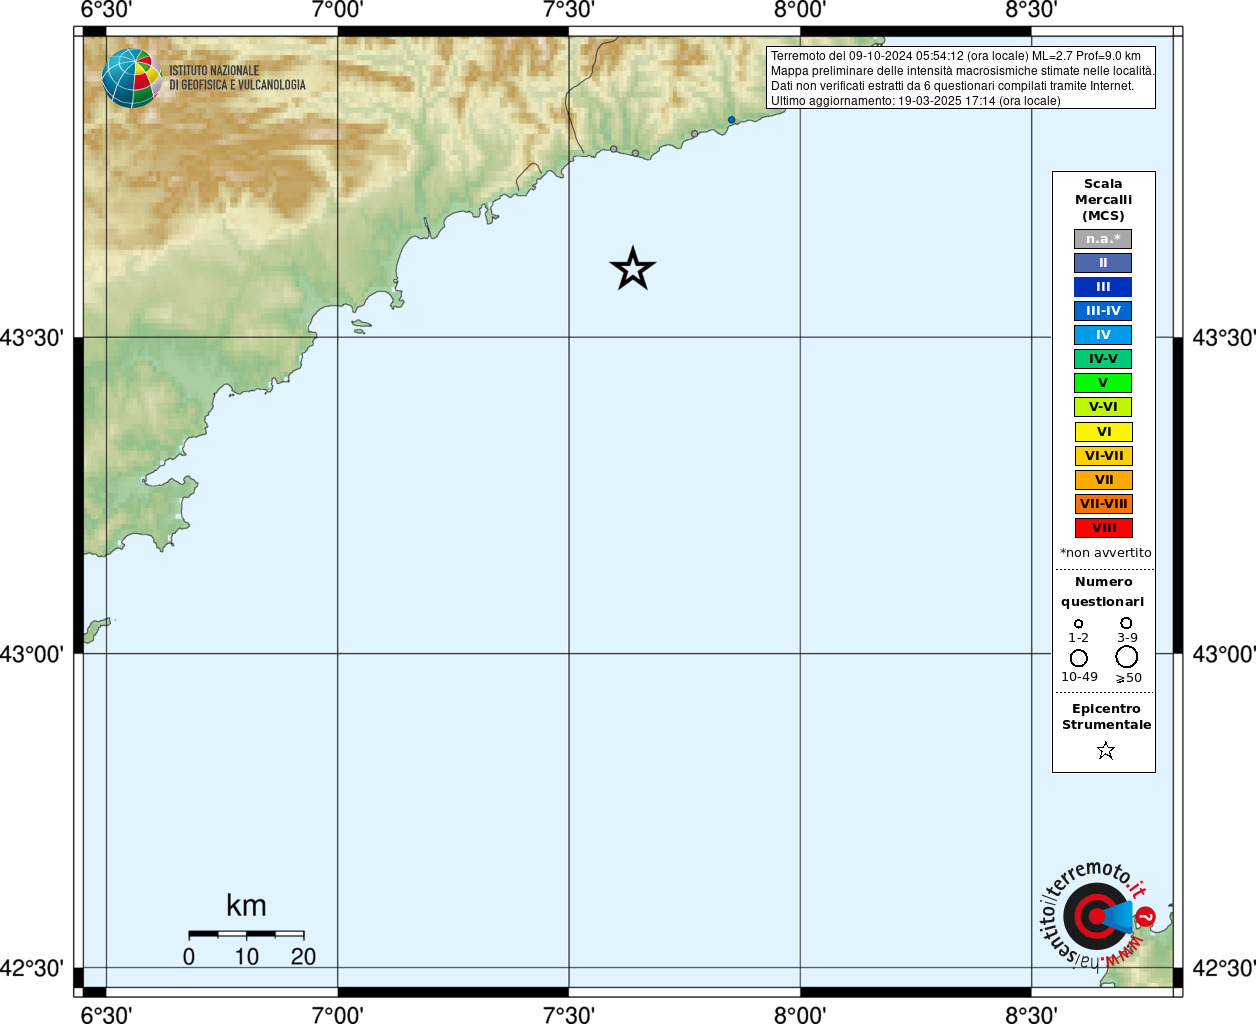Click the Istituto Nazionale di Geofisica text

[237, 78]
